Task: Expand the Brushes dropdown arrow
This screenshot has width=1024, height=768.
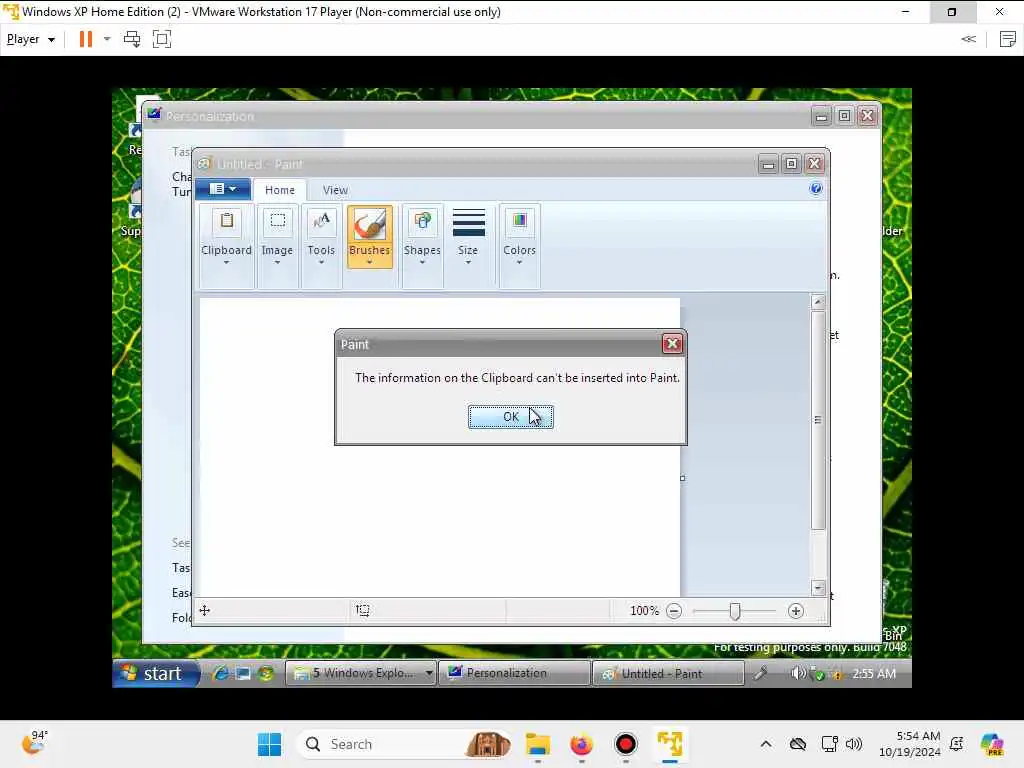Action: 370,263
